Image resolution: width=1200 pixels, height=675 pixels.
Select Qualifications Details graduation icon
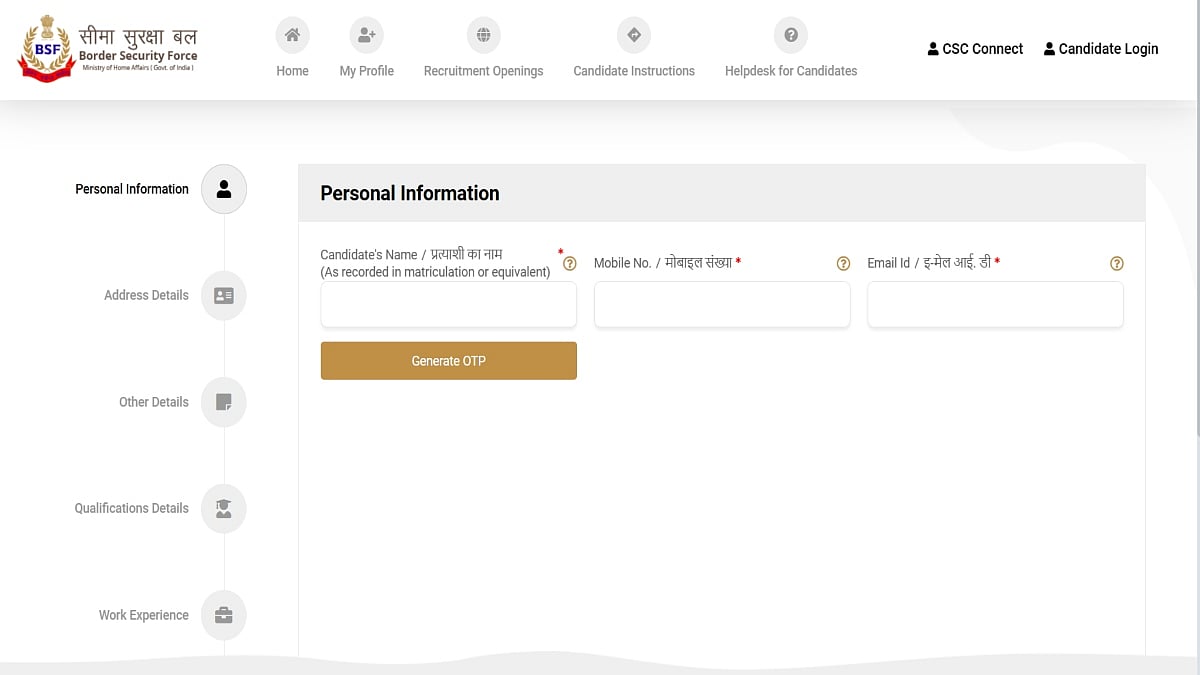(x=224, y=509)
